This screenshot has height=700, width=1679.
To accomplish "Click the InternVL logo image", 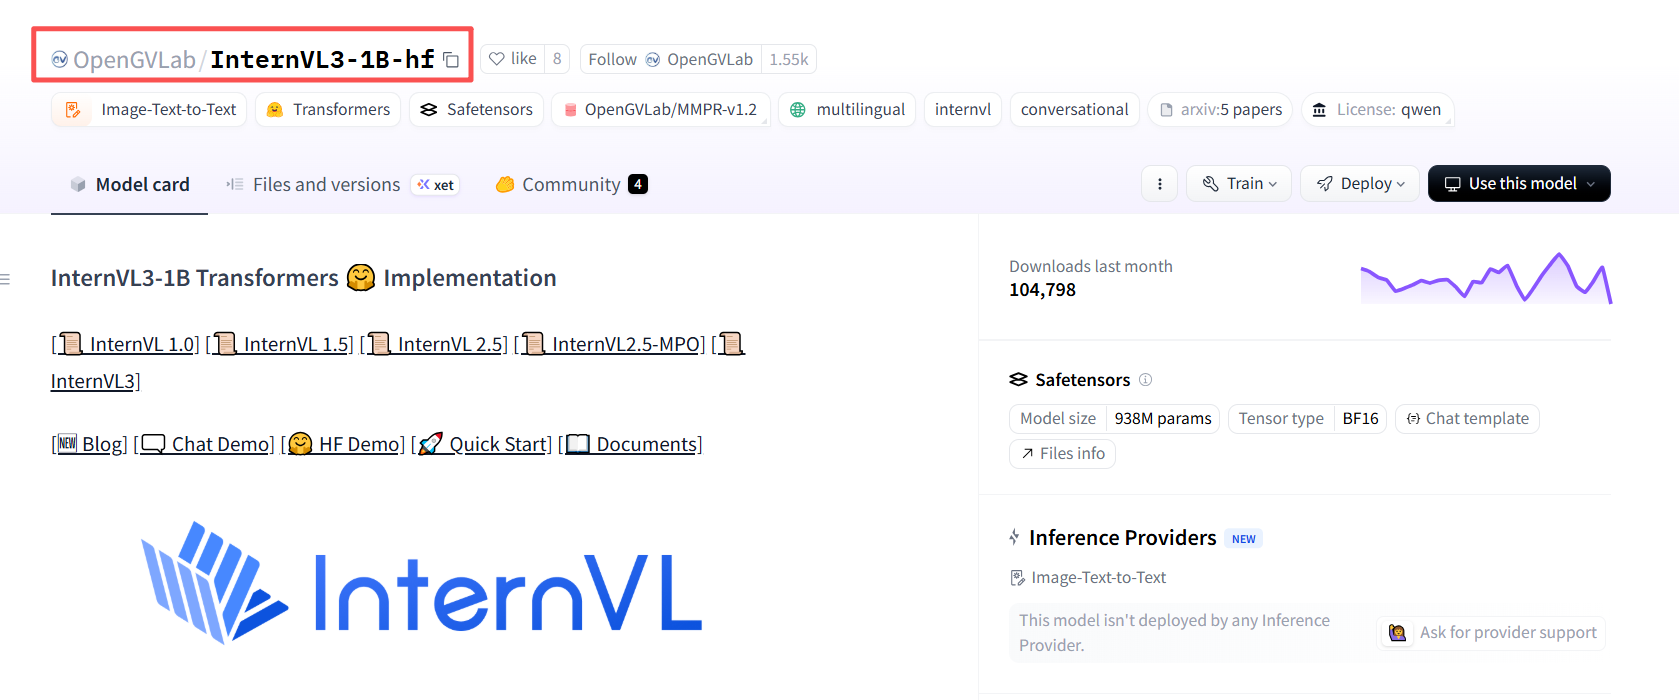I will click(x=421, y=584).
